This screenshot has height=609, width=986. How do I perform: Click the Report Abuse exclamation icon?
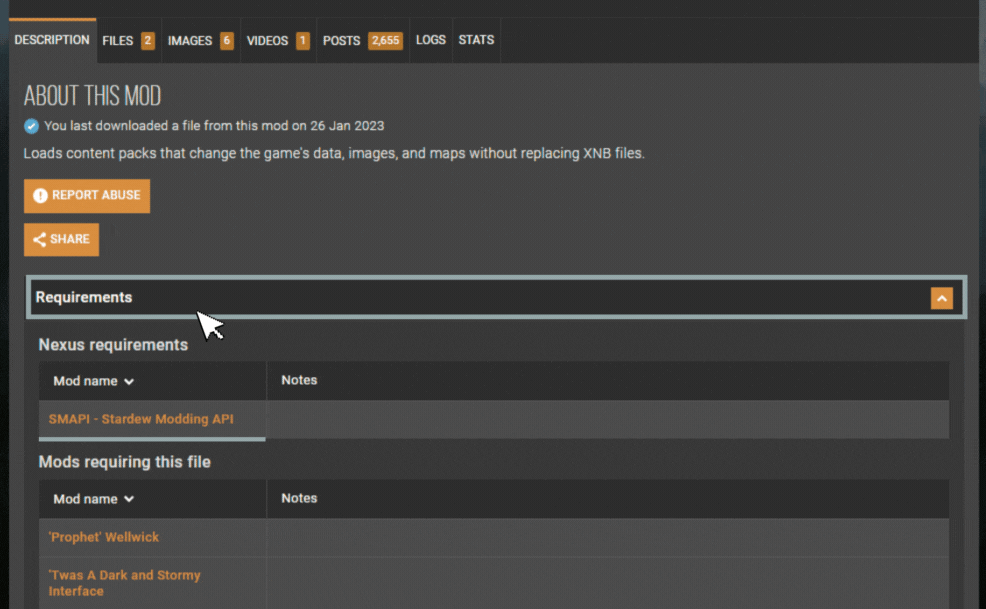pos(40,196)
